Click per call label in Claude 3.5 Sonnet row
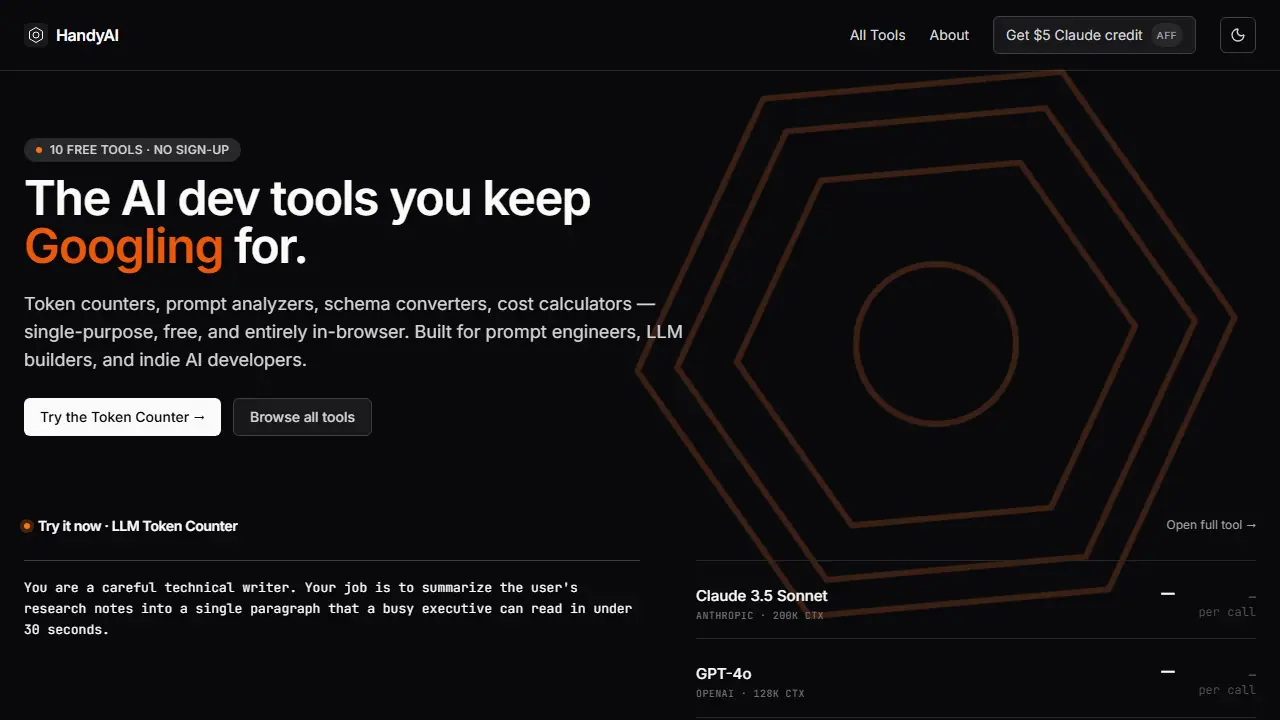Viewport: 1280px width, 720px height. [1227, 612]
